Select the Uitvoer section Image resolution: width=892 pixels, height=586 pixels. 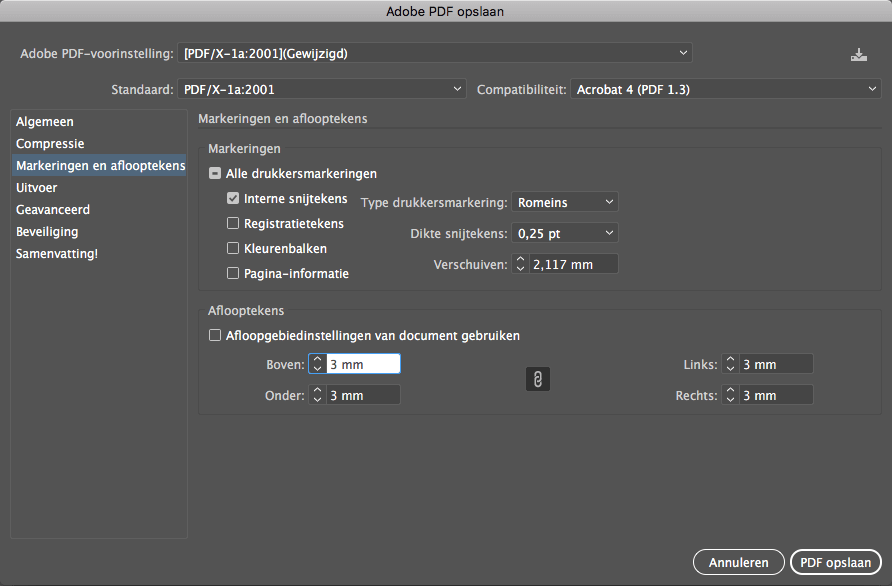(98, 187)
